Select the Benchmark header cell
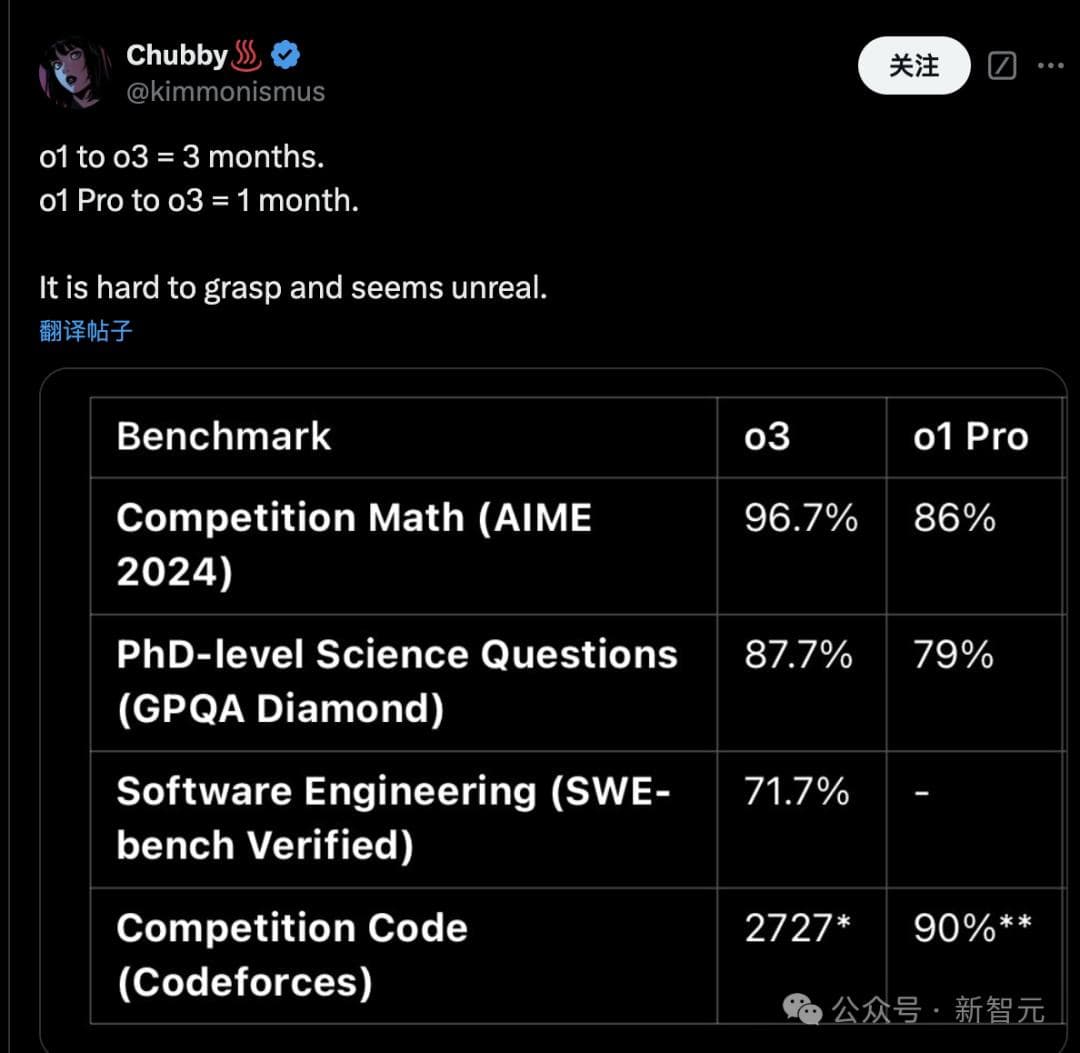Image resolution: width=1080 pixels, height=1053 pixels. tap(224, 437)
